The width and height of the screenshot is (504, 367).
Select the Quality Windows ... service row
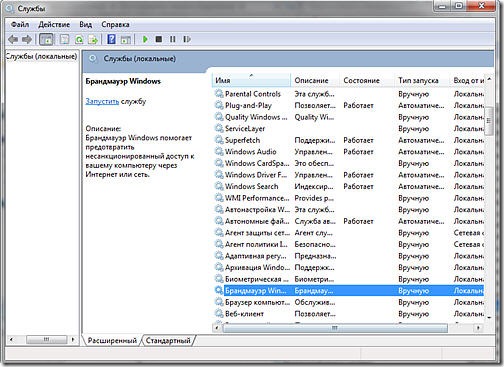(349, 117)
